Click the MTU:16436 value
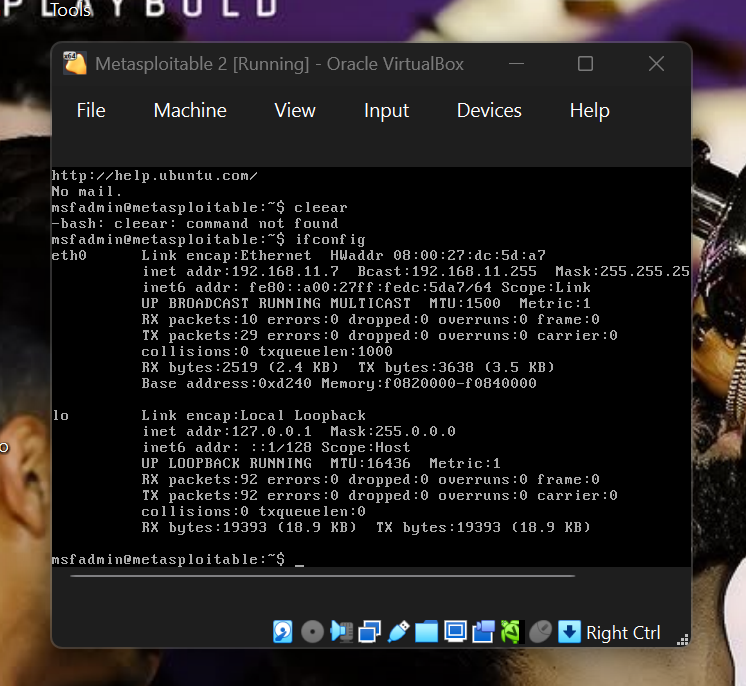Image resolution: width=746 pixels, height=686 pixels. [370, 463]
